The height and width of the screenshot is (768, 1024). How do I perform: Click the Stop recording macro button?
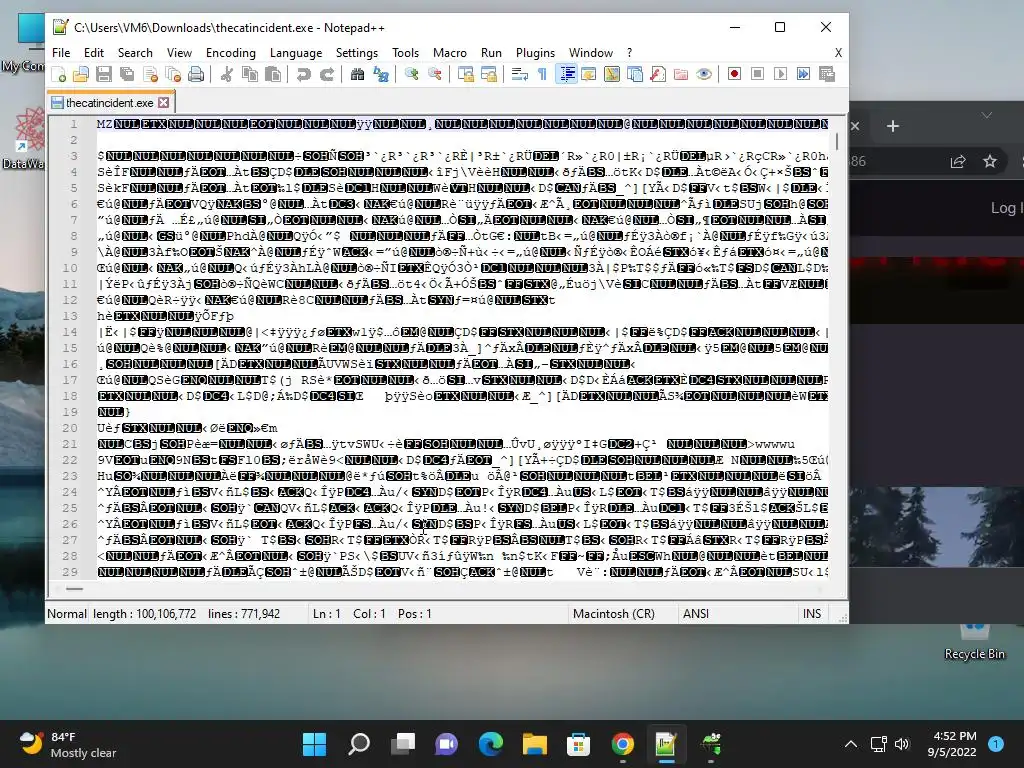758,74
